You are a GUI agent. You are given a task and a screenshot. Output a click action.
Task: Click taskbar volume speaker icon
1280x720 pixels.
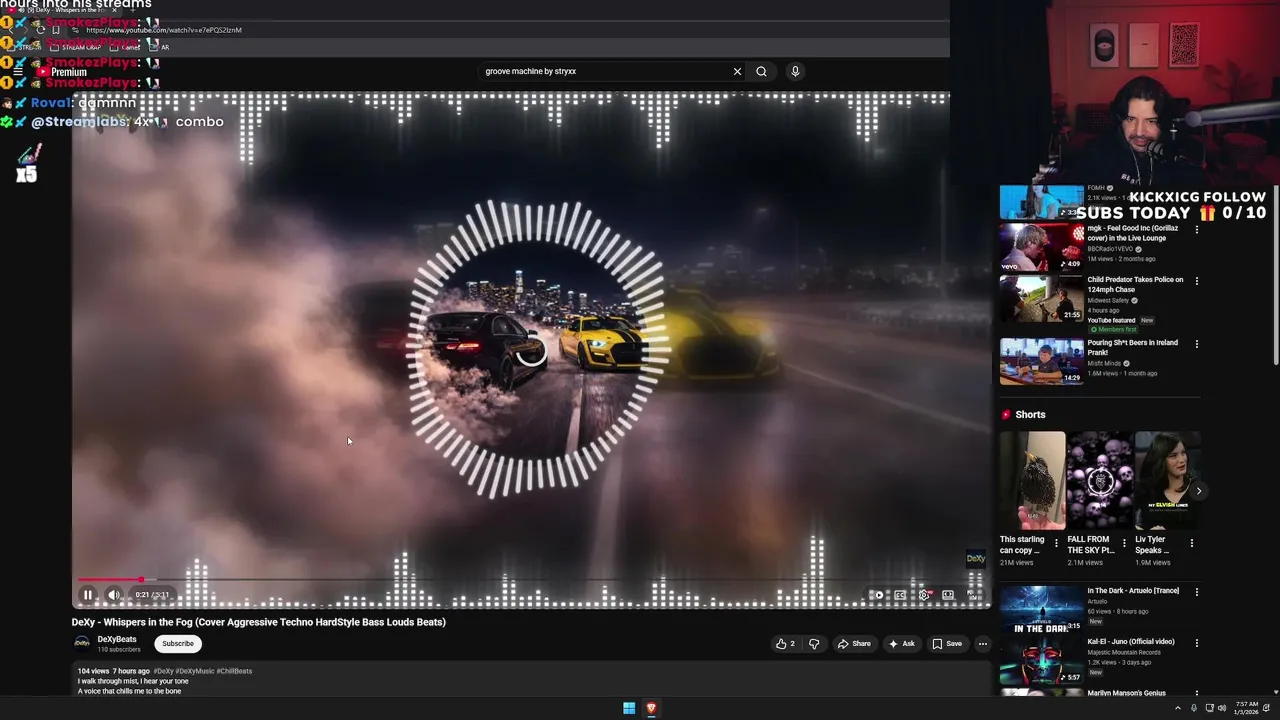tap(1223, 708)
